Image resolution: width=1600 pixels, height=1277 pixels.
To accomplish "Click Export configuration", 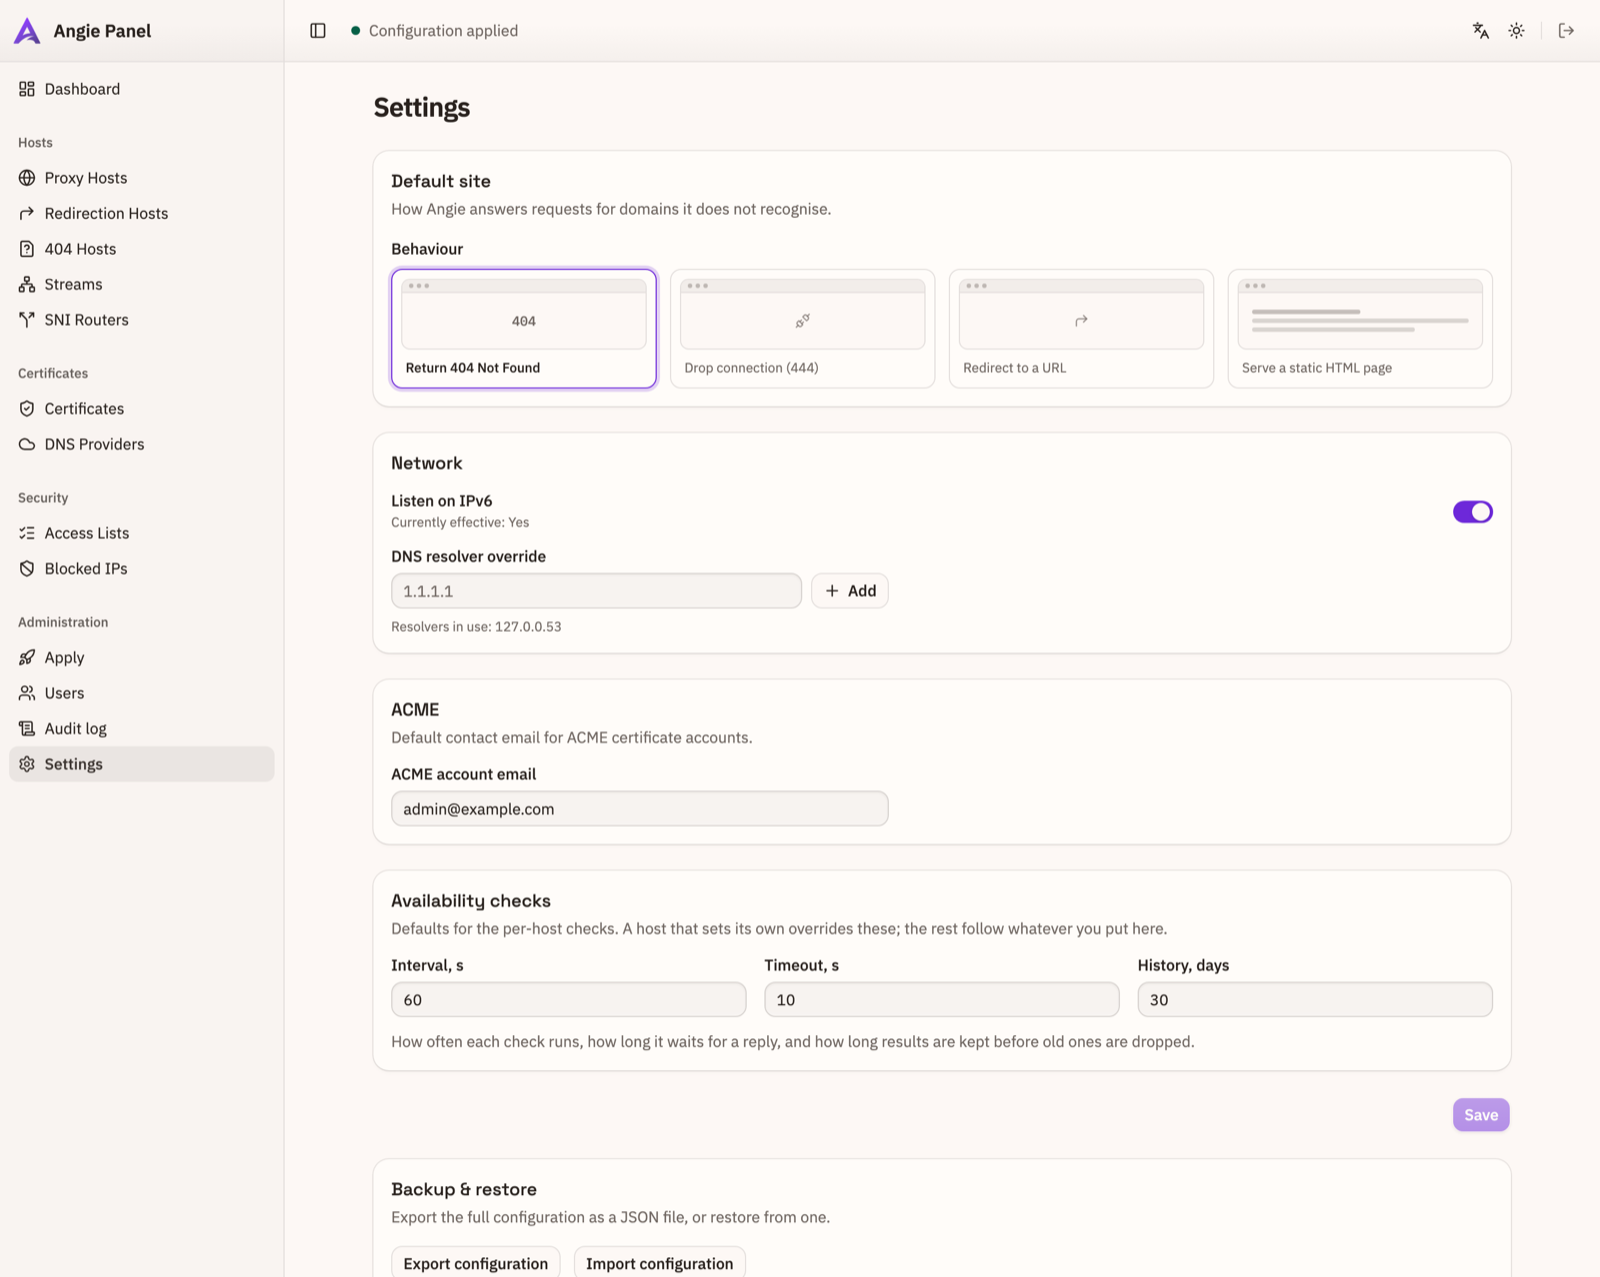I will point(476,1263).
